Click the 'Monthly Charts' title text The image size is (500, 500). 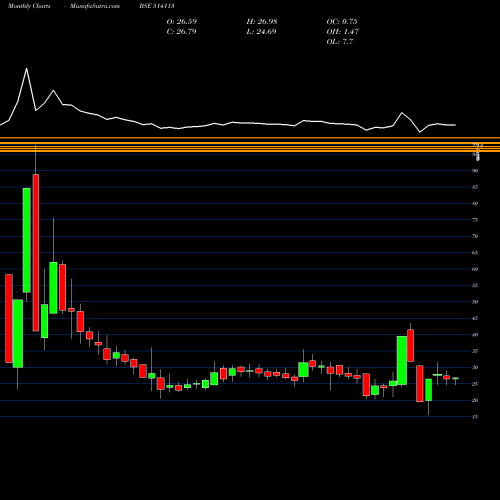[29, 6]
